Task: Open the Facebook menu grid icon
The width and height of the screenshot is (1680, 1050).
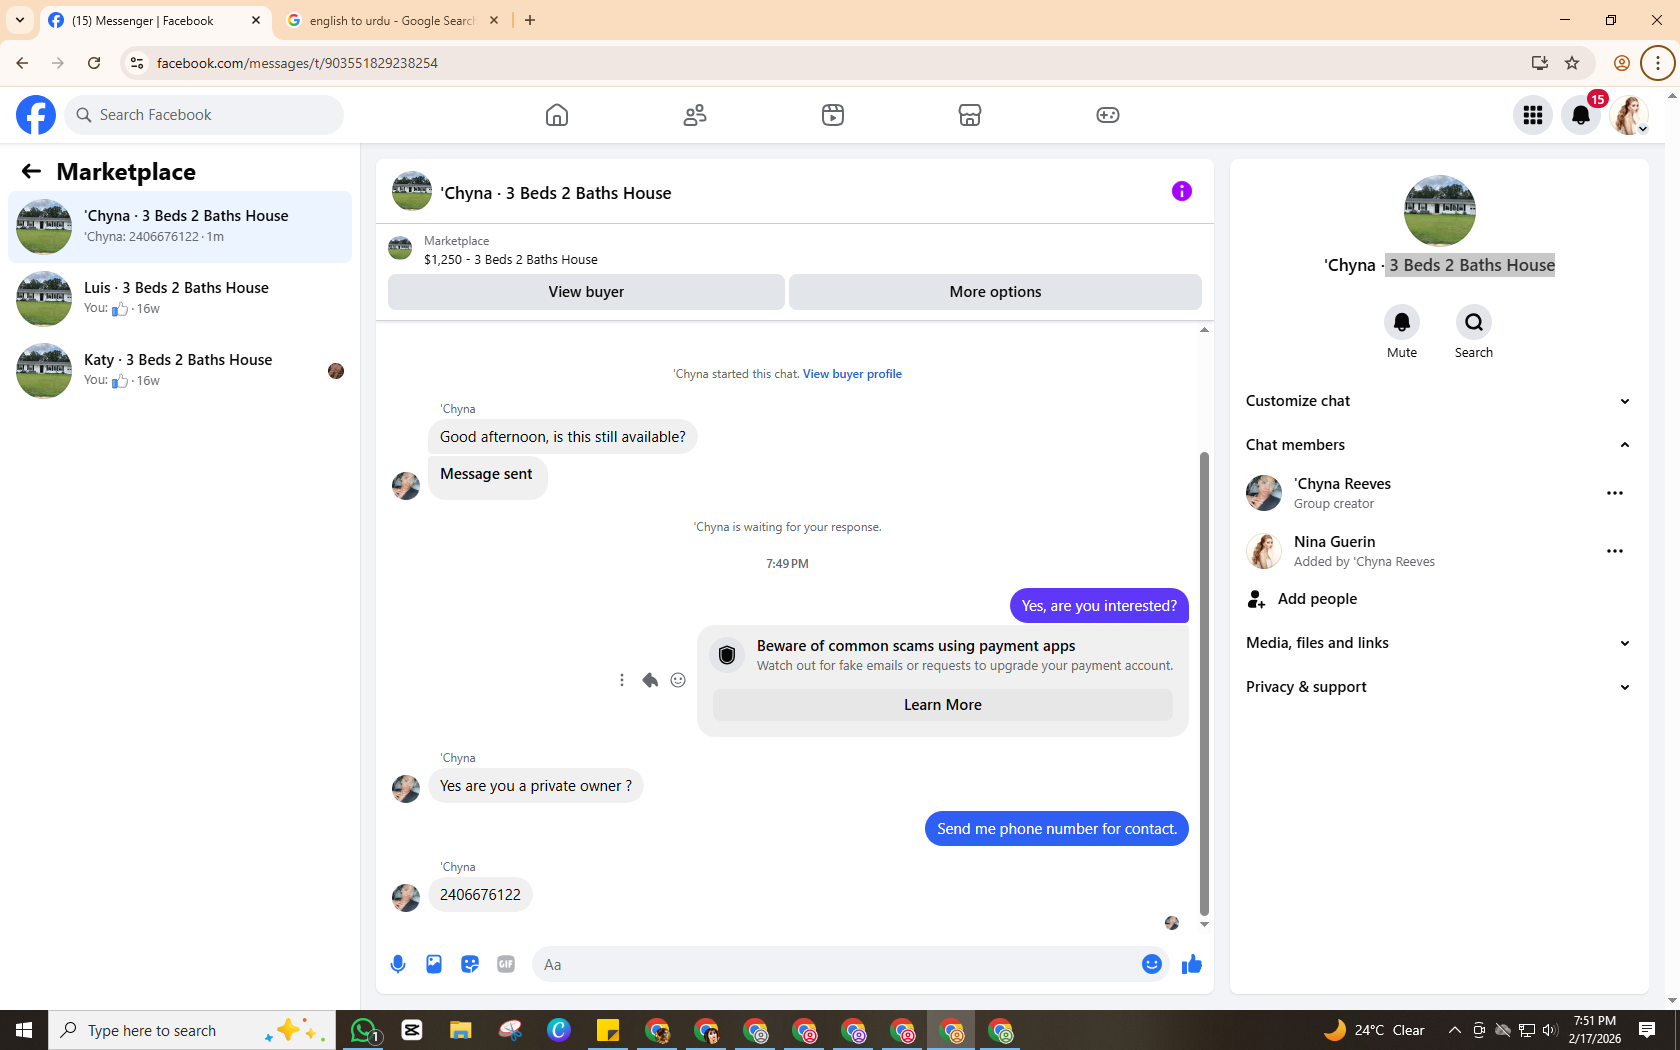Action: (1533, 115)
